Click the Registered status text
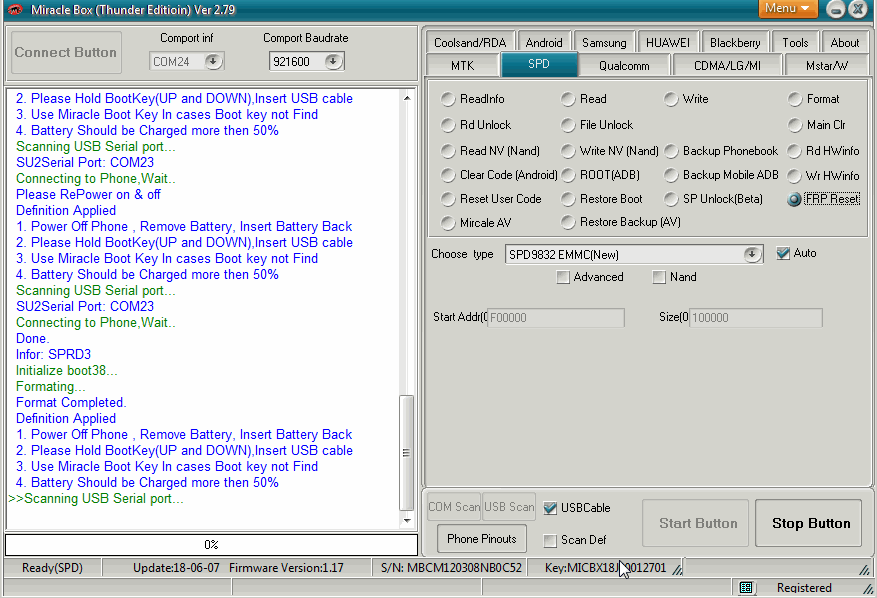The height and width of the screenshot is (598, 877). (x=804, y=588)
